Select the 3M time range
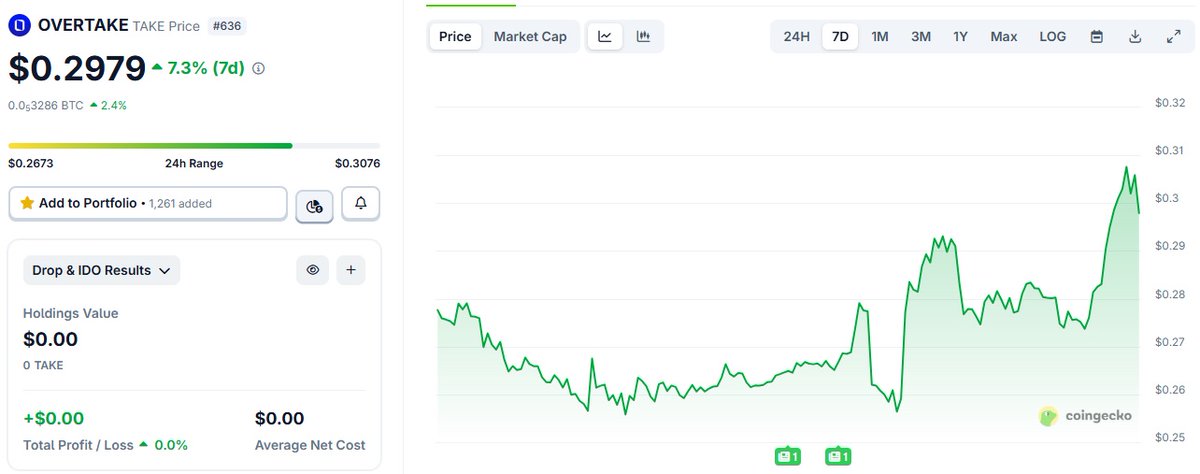The width and height of the screenshot is (1200, 474). 921,37
